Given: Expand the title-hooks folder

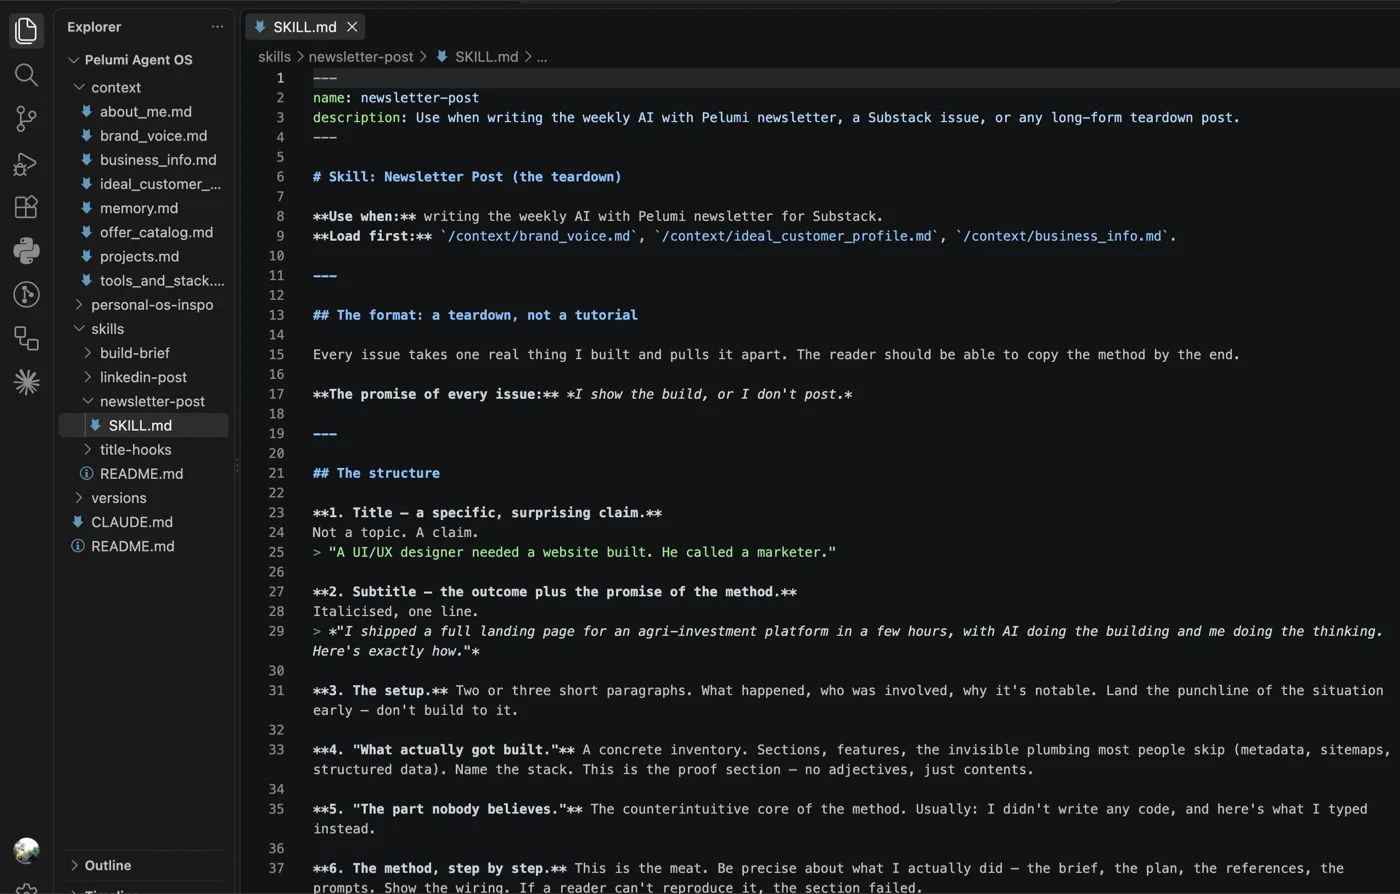Looking at the screenshot, I should [x=88, y=450].
